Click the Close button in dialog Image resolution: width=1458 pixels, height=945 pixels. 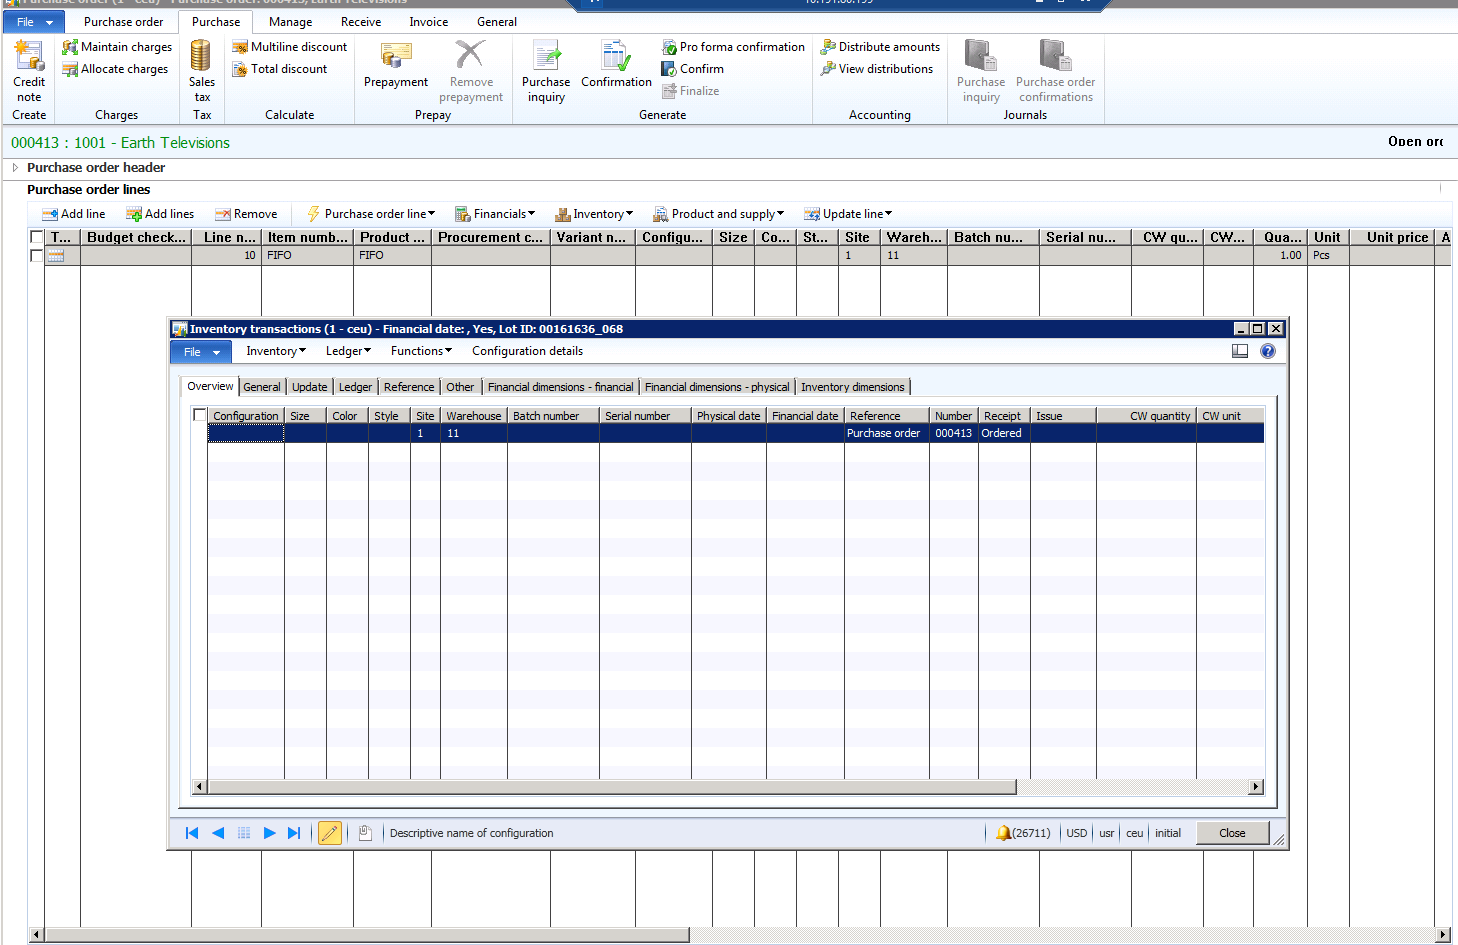click(1232, 833)
